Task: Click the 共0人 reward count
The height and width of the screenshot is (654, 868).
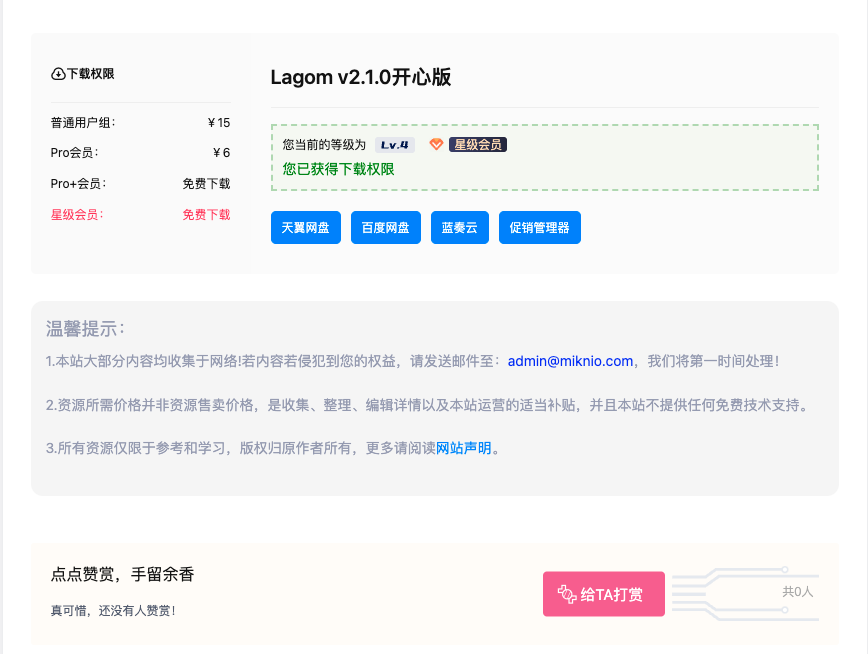Action: pos(797,592)
